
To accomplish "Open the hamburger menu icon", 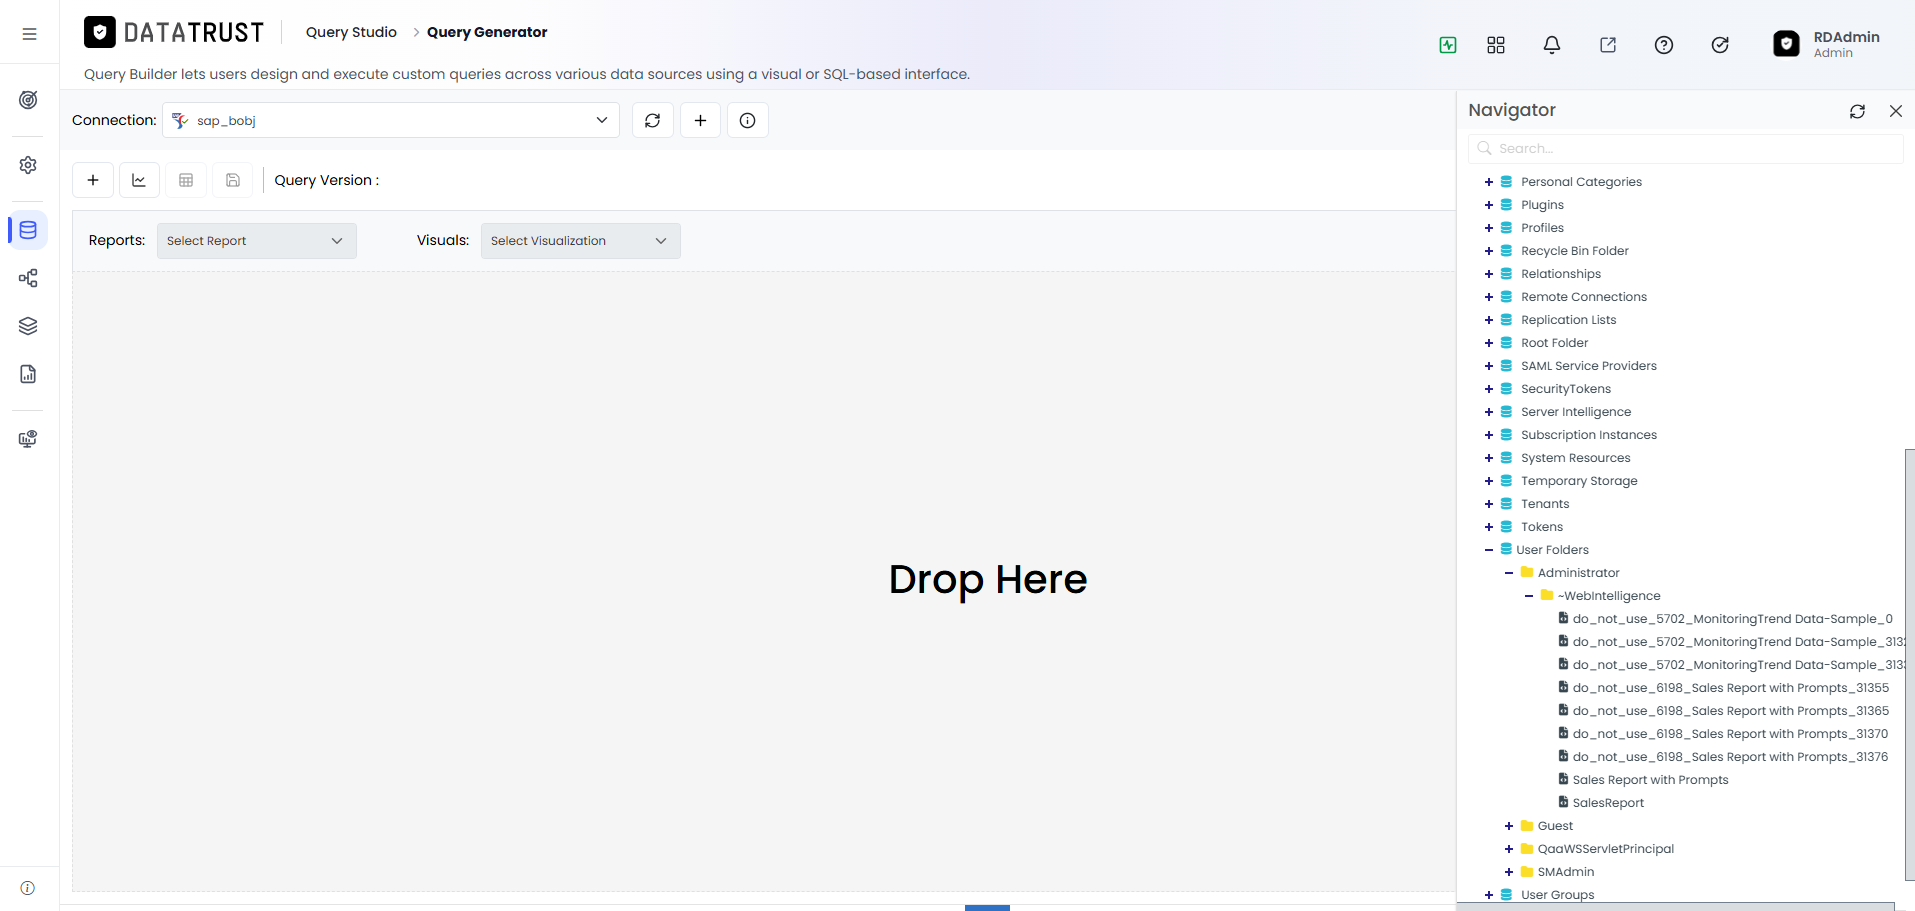I will [29, 34].
